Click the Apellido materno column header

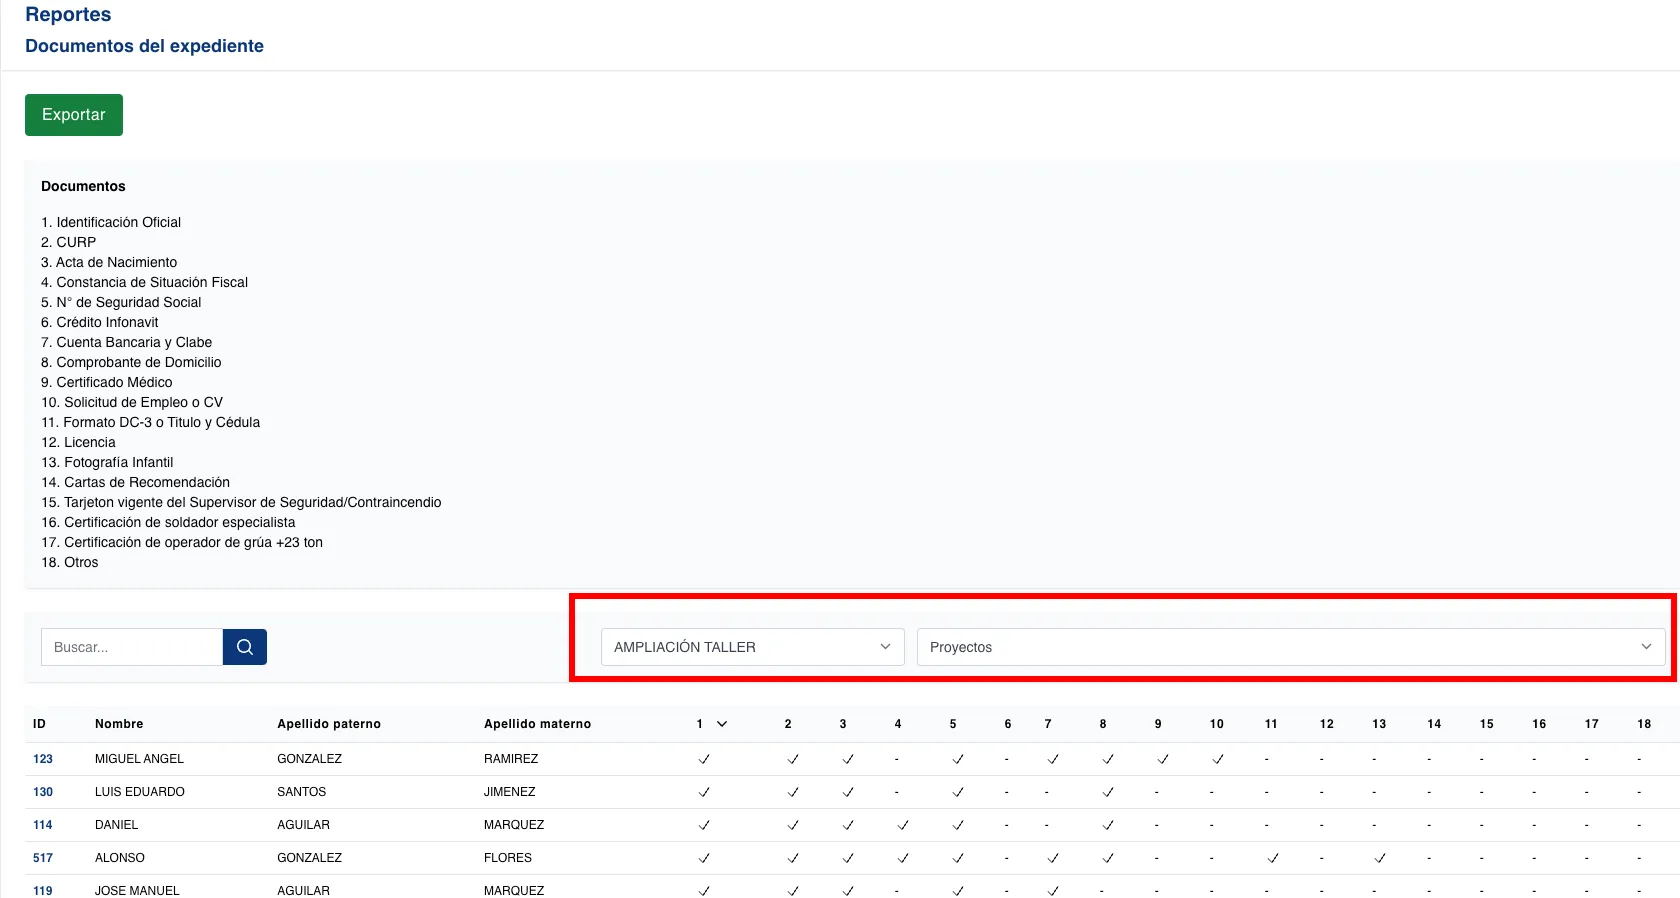[537, 724]
